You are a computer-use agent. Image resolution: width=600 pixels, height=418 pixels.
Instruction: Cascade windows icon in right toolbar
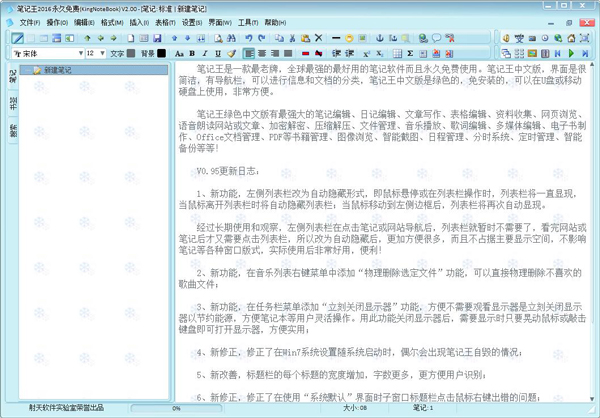506,54
